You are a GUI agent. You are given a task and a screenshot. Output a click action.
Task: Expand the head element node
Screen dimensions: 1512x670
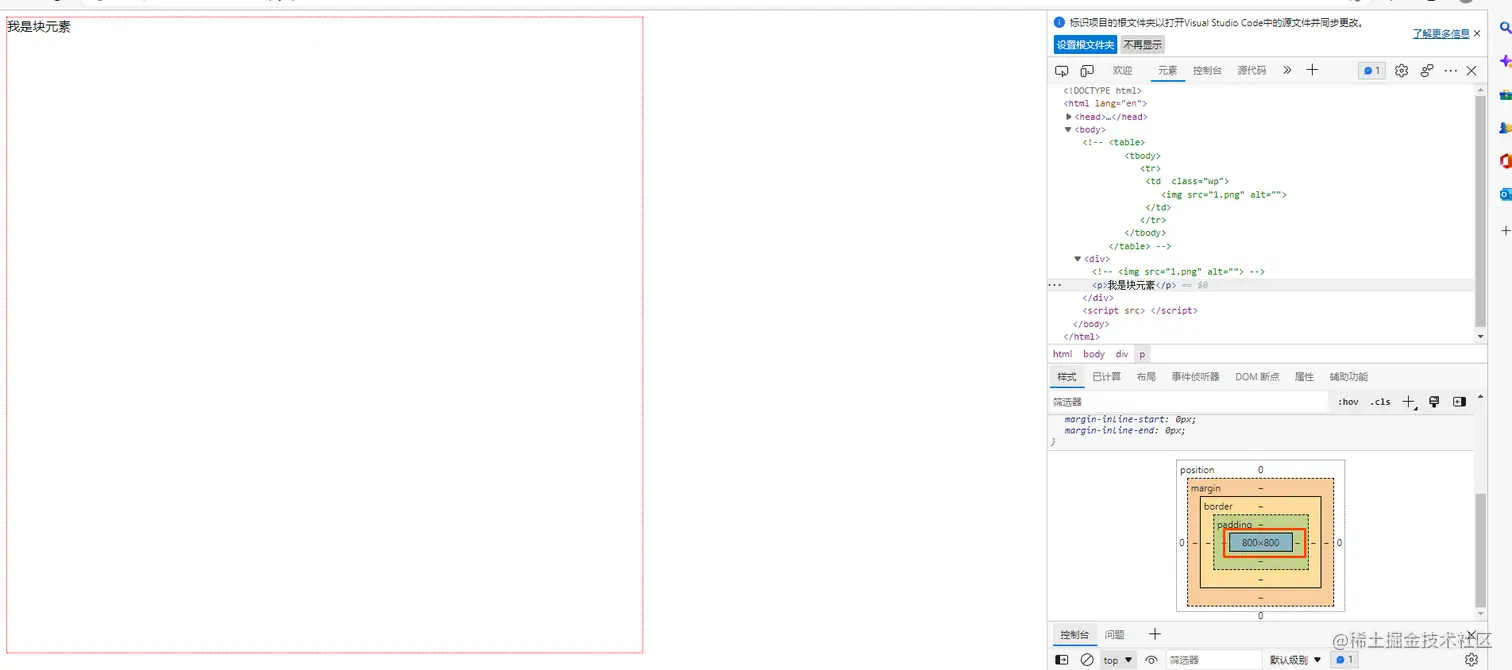[1069, 117]
